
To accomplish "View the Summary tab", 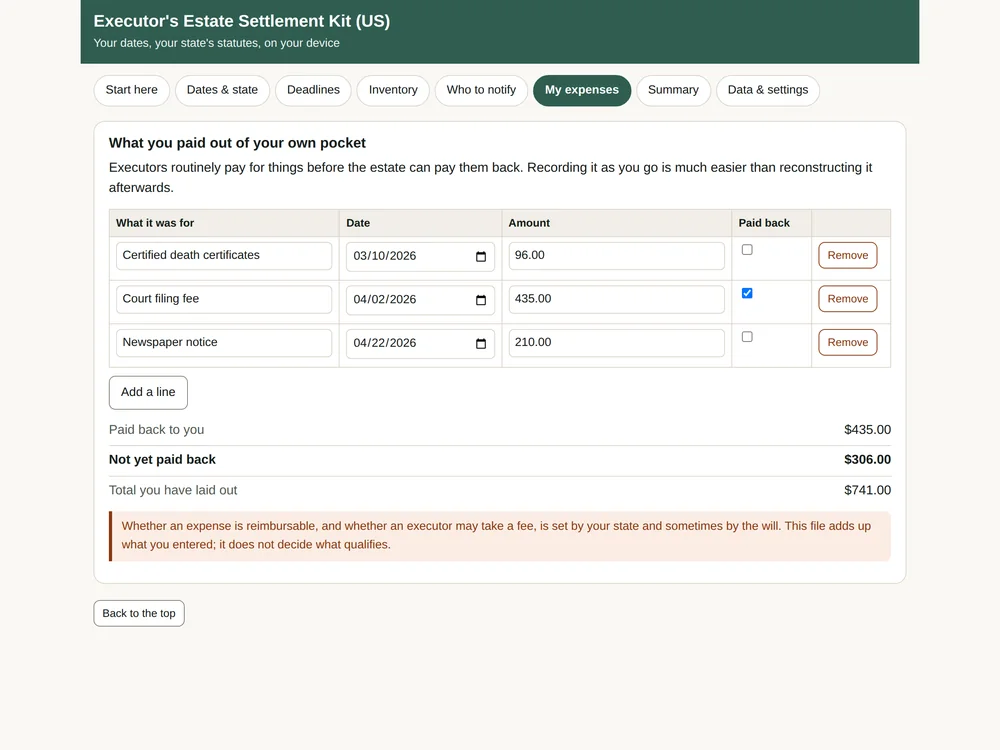I will coord(673,90).
